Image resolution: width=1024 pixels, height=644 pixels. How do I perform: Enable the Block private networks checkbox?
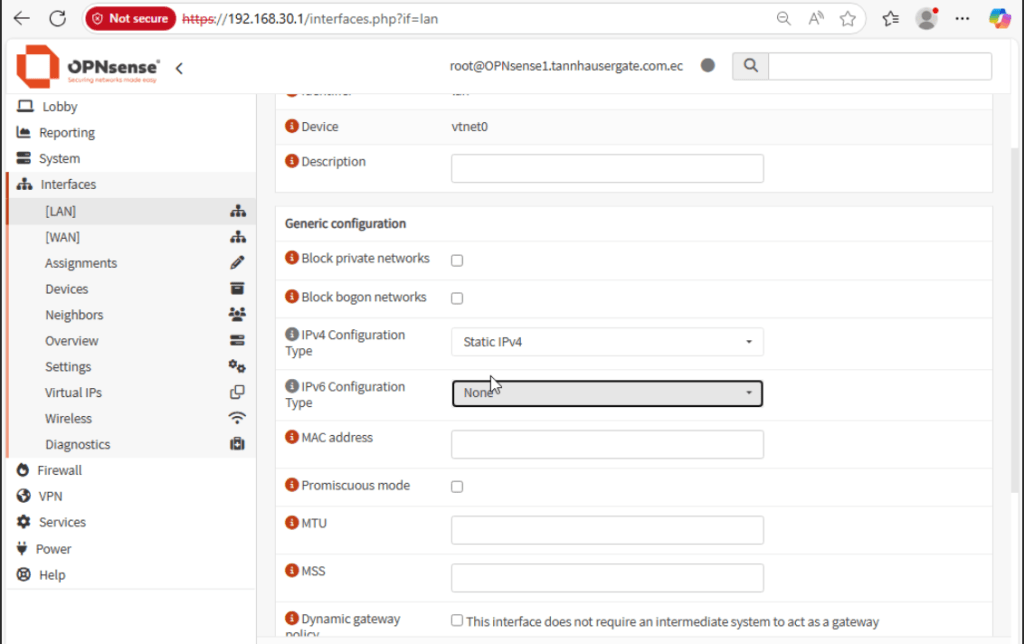457,260
